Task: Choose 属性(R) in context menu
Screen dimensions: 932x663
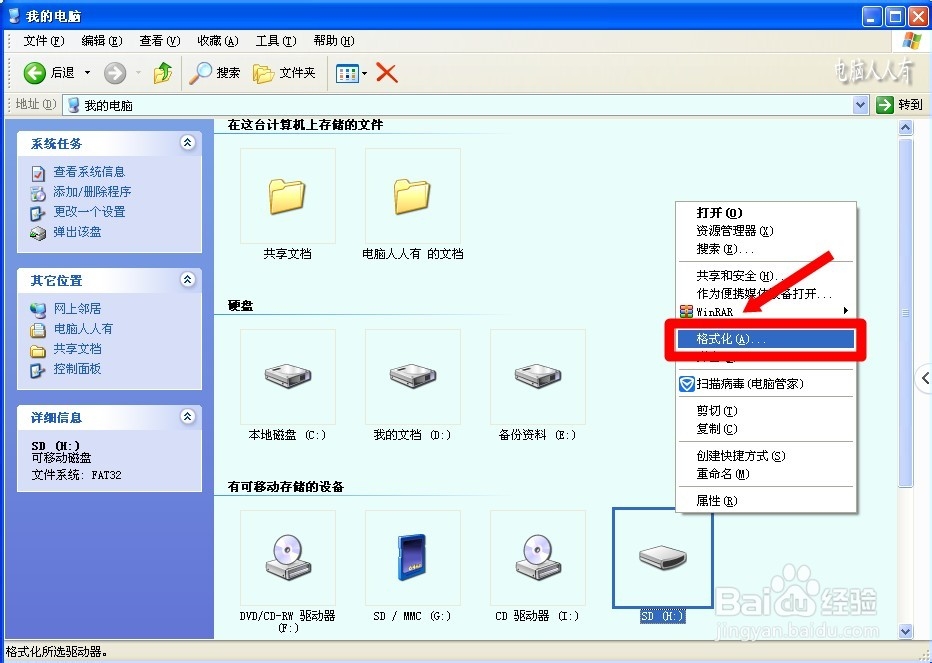Action: 766,501
